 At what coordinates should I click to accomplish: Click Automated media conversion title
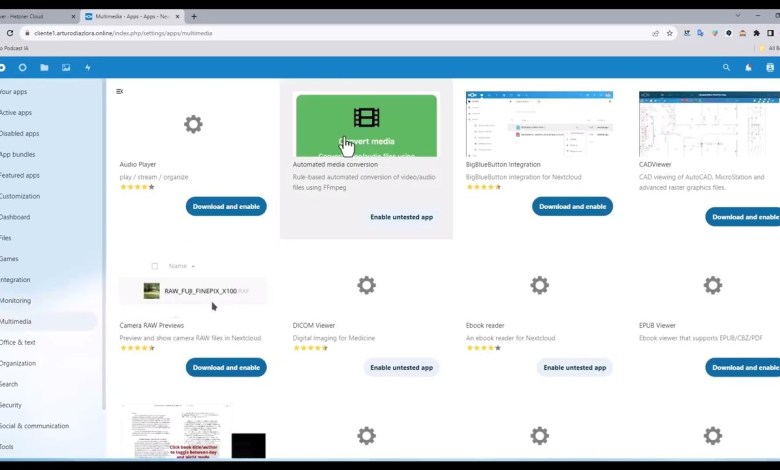(x=335, y=164)
